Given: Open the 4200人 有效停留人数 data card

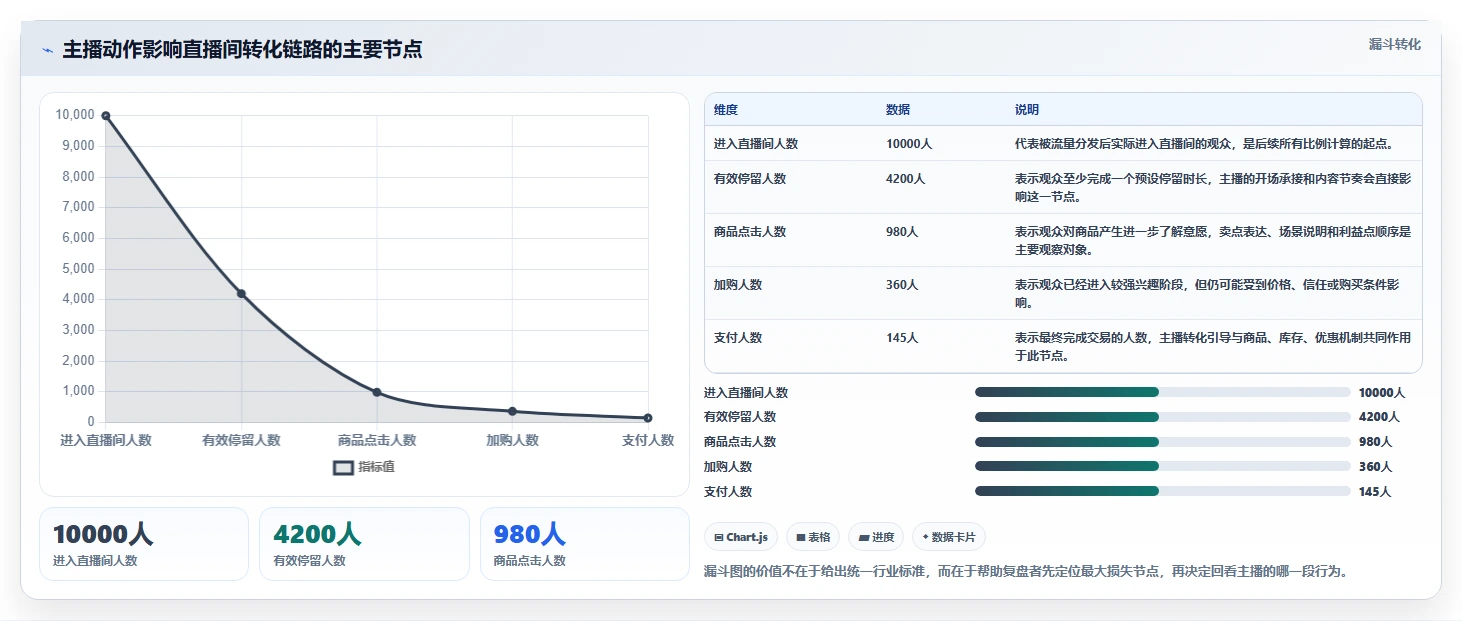Looking at the screenshot, I should (x=364, y=544).
